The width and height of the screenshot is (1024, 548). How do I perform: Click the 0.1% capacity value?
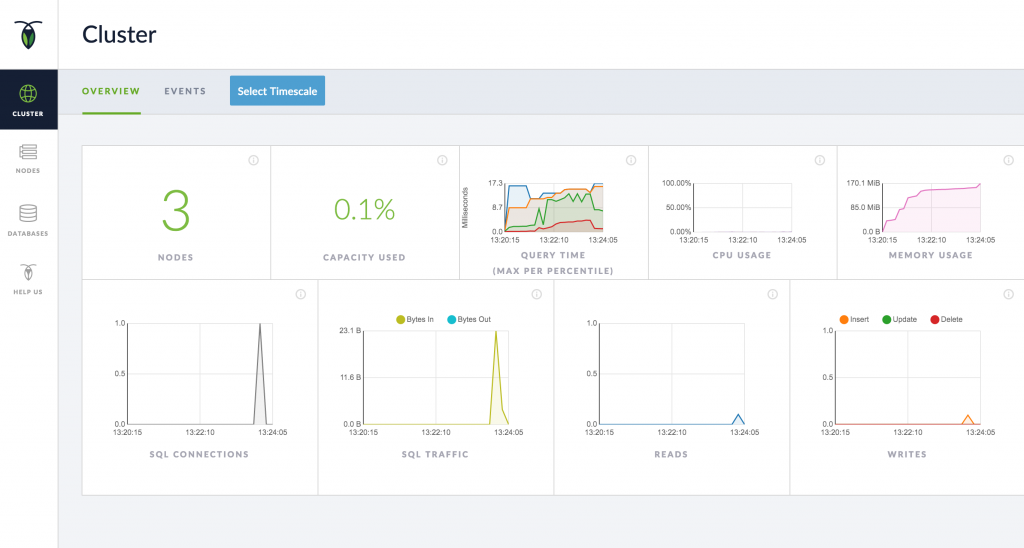coord(364,210)
